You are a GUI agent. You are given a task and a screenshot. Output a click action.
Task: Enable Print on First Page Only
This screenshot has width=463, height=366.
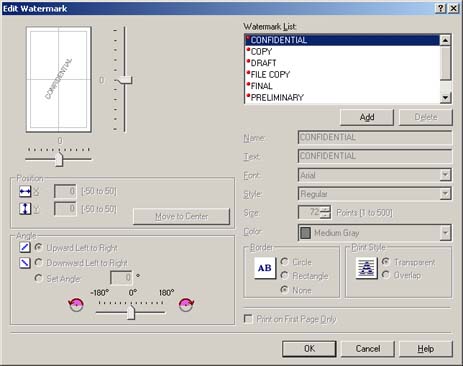(x=248, y=319)
